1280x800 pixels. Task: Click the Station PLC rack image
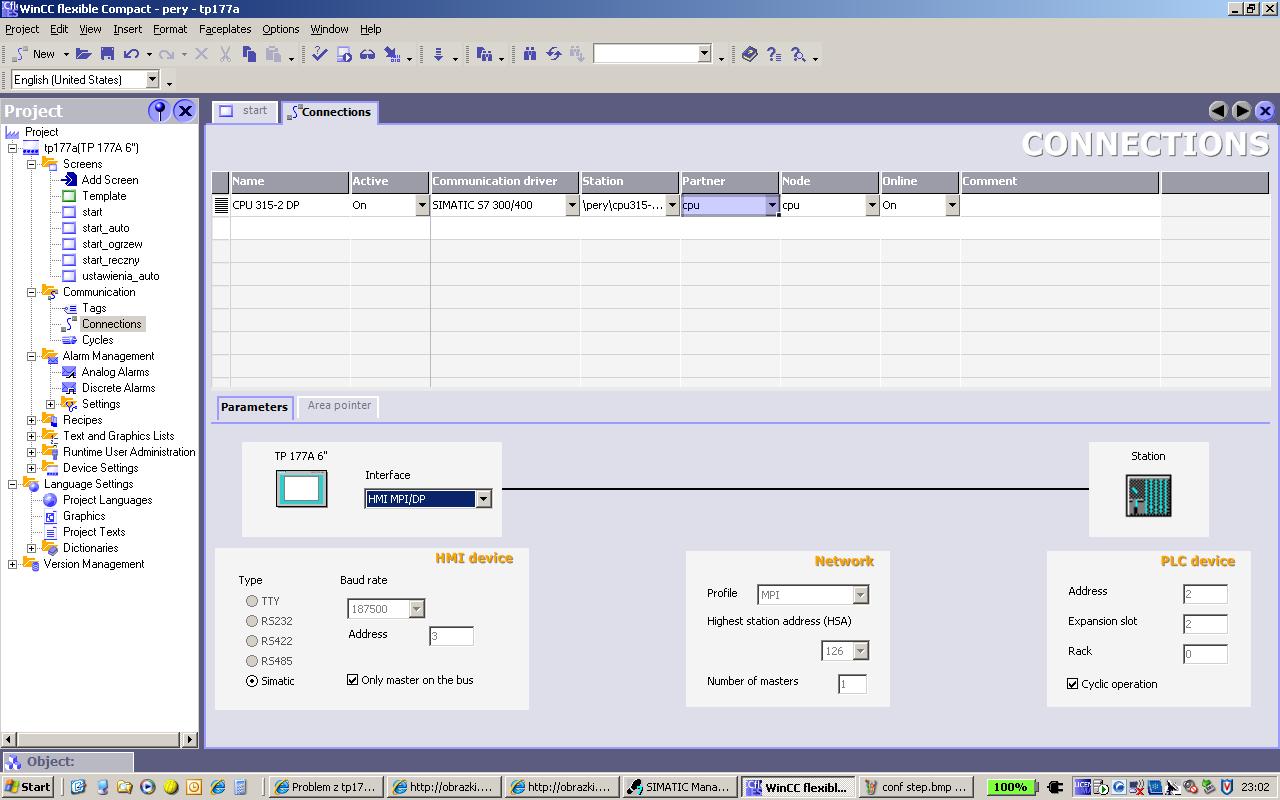[x=1148, y=496]
